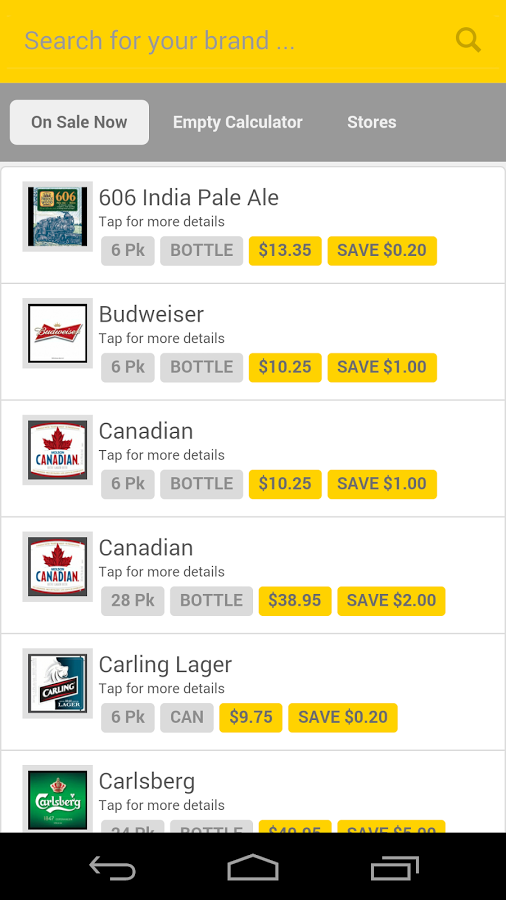Tap Carling Lager SAVE $0.20 badge
506x900 pixels.
click(343, 717)
